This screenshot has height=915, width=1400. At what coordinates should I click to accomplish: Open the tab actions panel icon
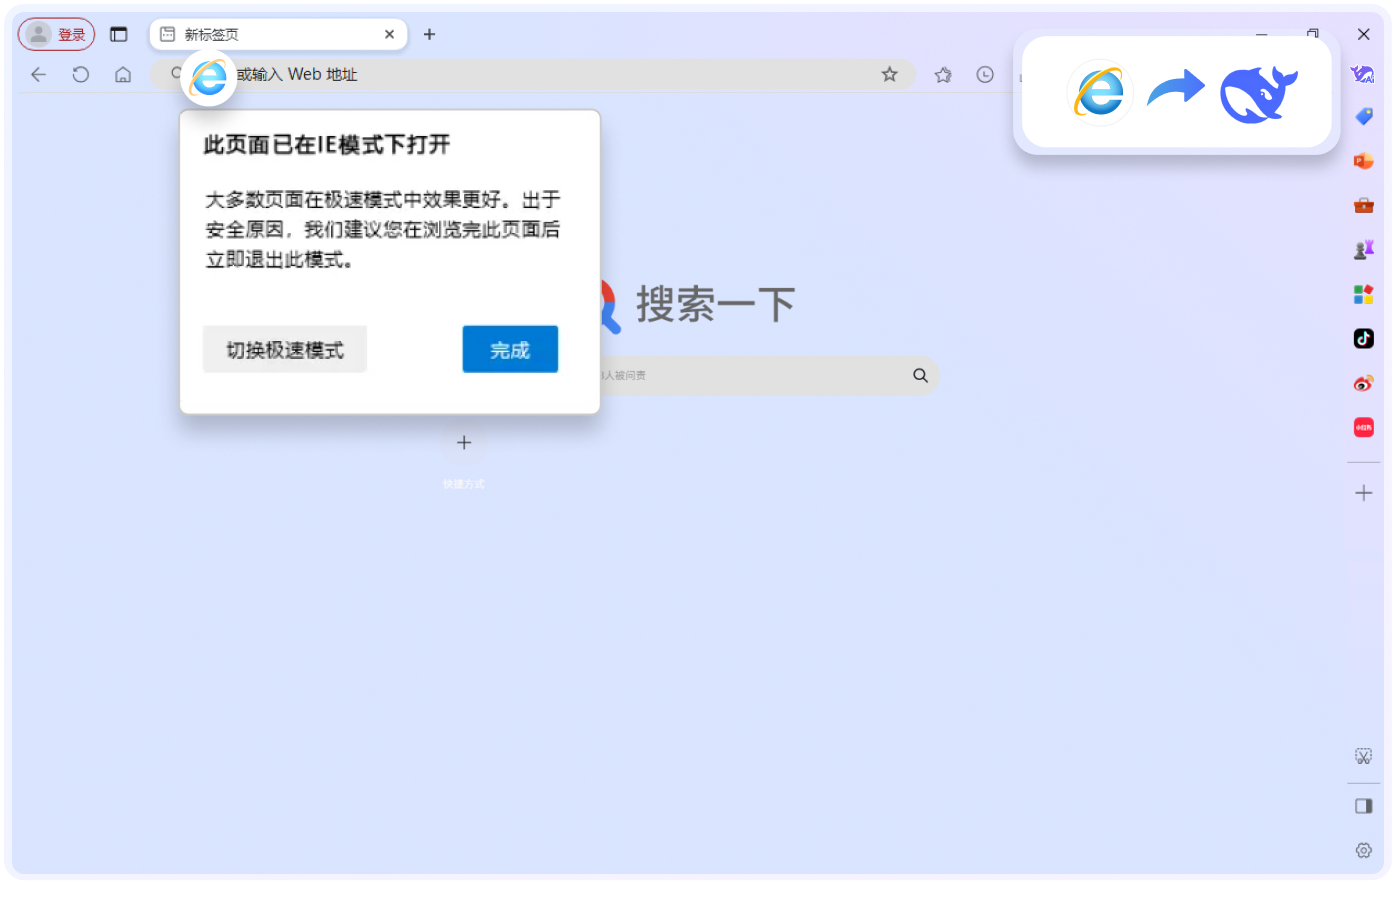(x=119, y=34)
